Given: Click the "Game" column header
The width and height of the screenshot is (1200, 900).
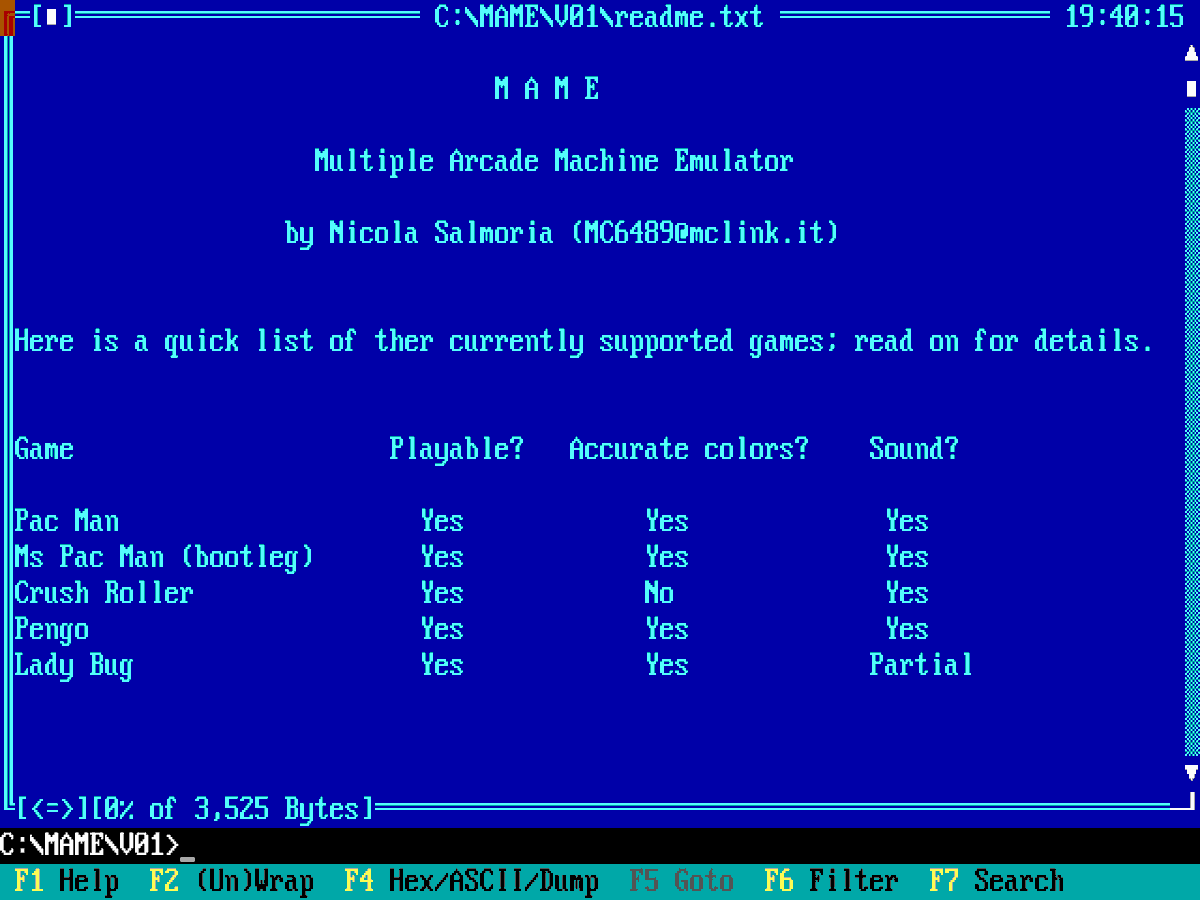Looking at the screenshot, I should [44, 449].
